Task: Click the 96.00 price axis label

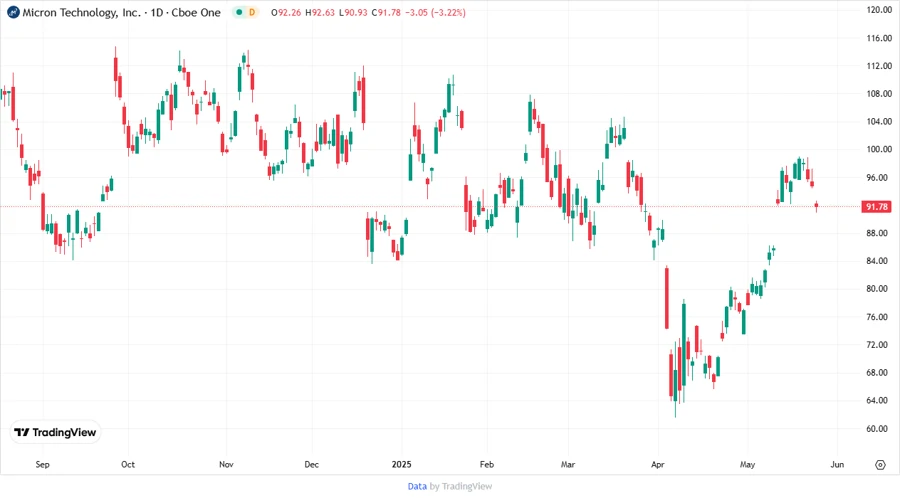Action: 879,178
